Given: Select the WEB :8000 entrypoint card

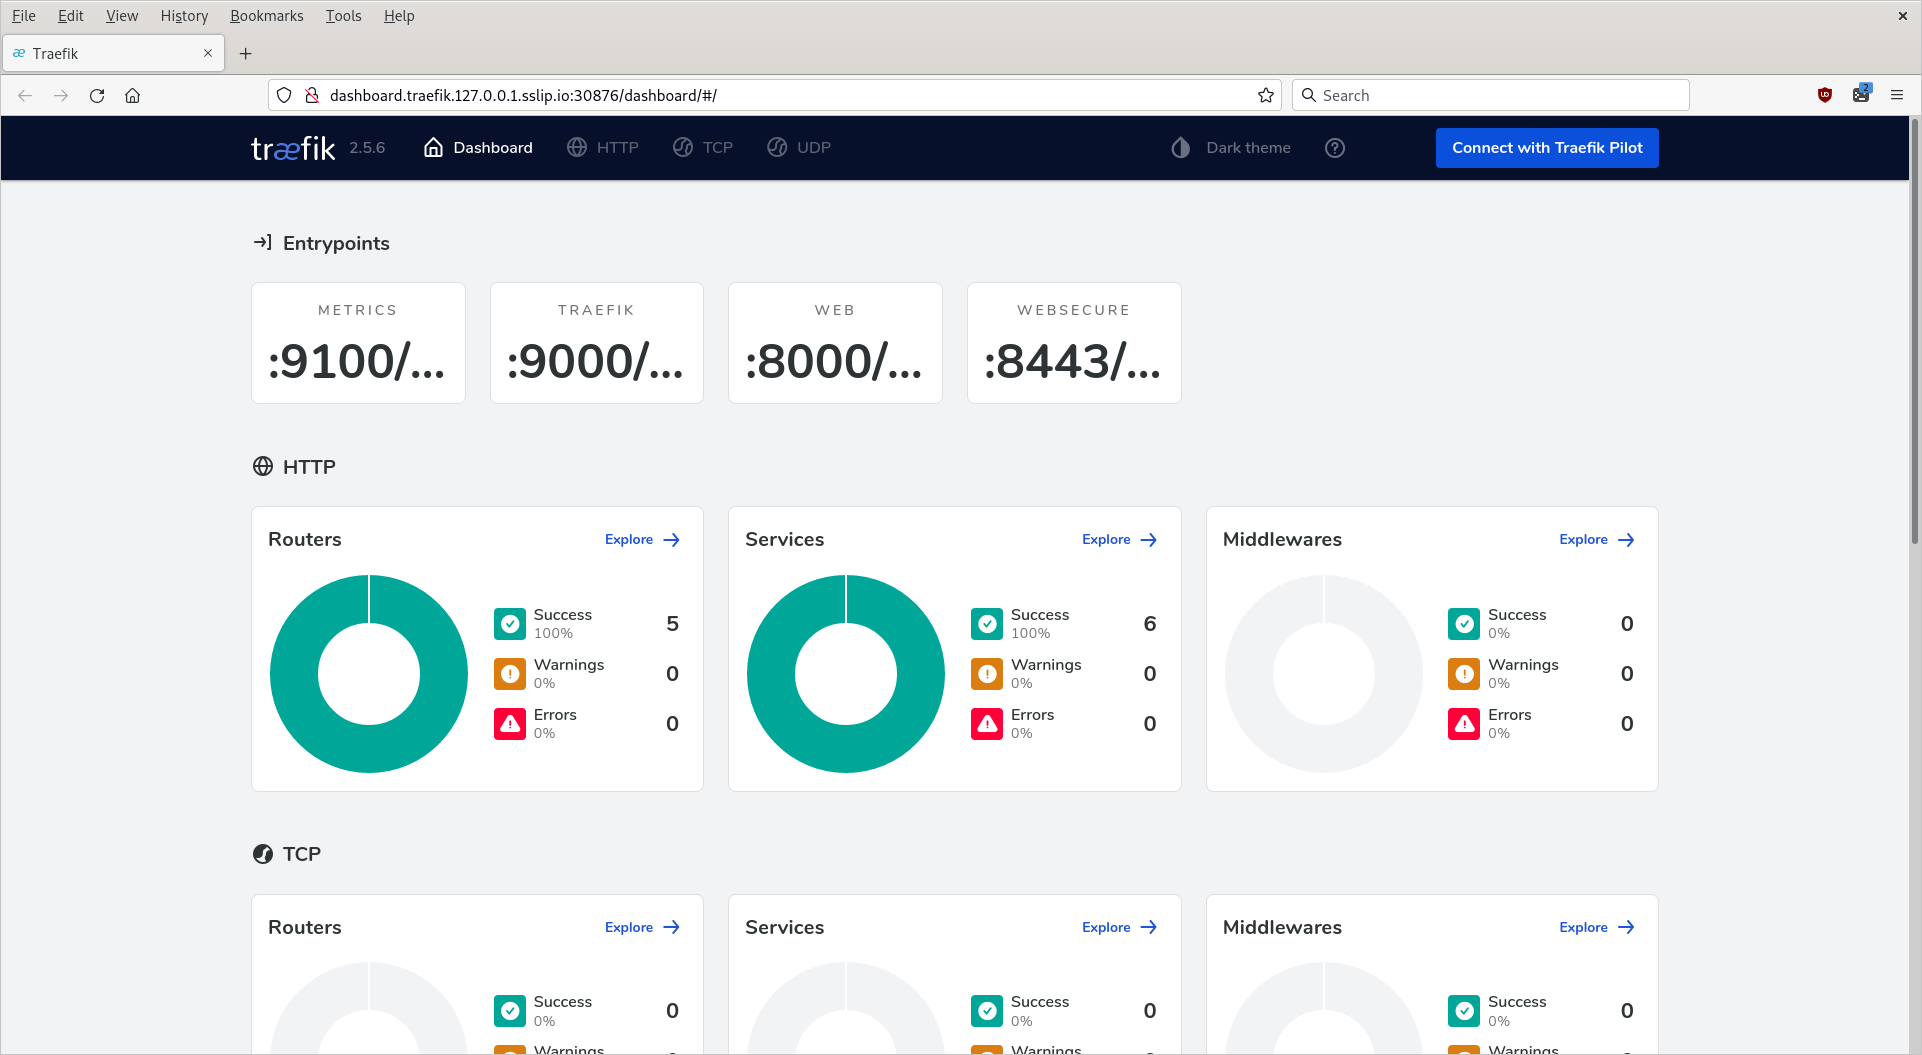Looking at the screenshot, I should pyautogui.click(x=835, y=343).
